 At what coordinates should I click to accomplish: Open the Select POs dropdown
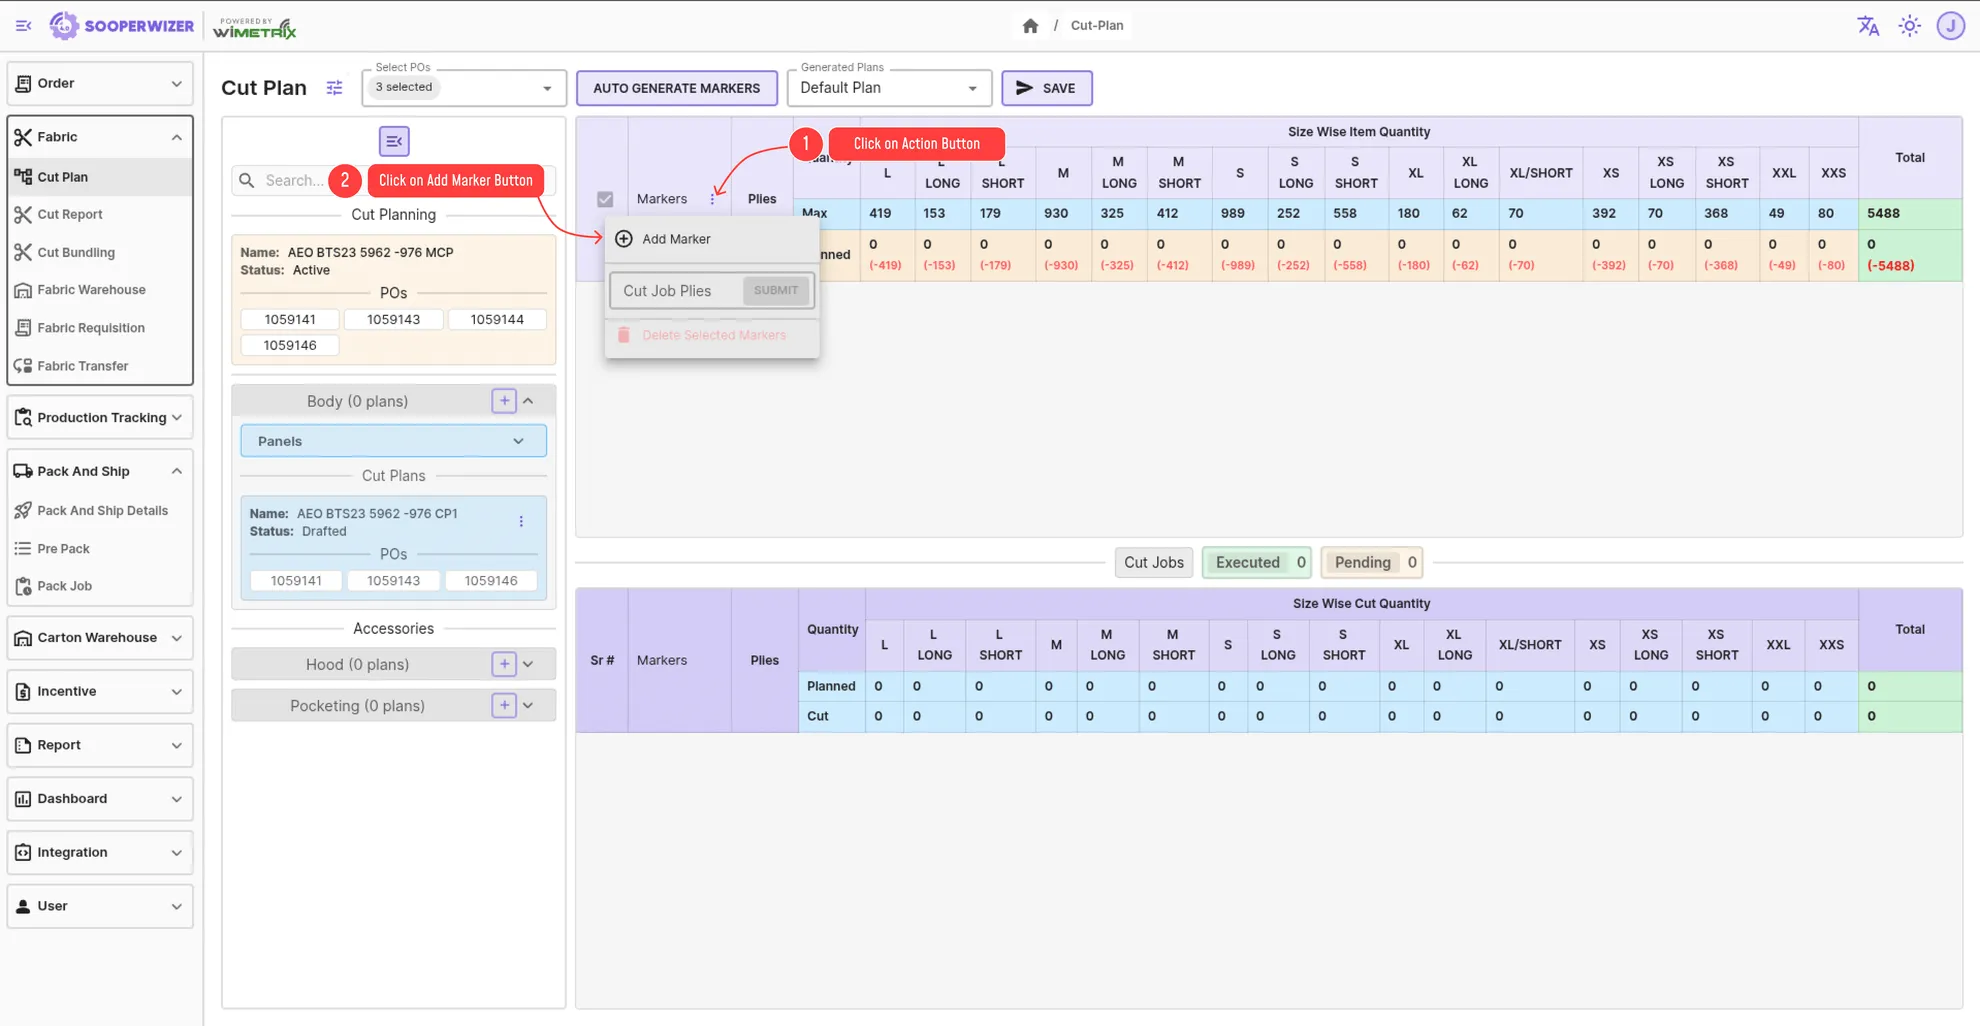(x=464, y=88)
